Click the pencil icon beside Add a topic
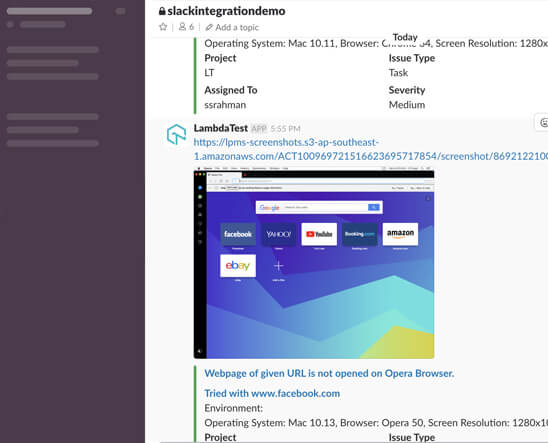The height and width of the screenshot is (443, 548). 209,27
